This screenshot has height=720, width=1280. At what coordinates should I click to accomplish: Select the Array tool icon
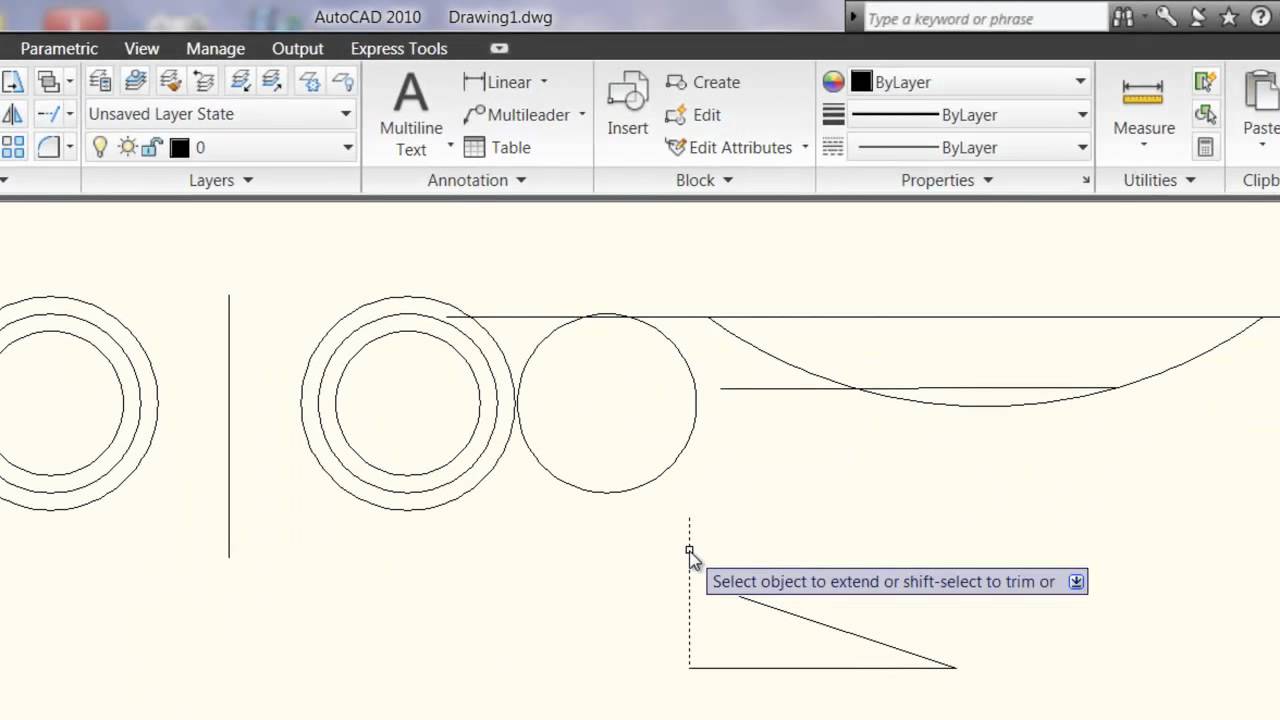coord(13,148)
